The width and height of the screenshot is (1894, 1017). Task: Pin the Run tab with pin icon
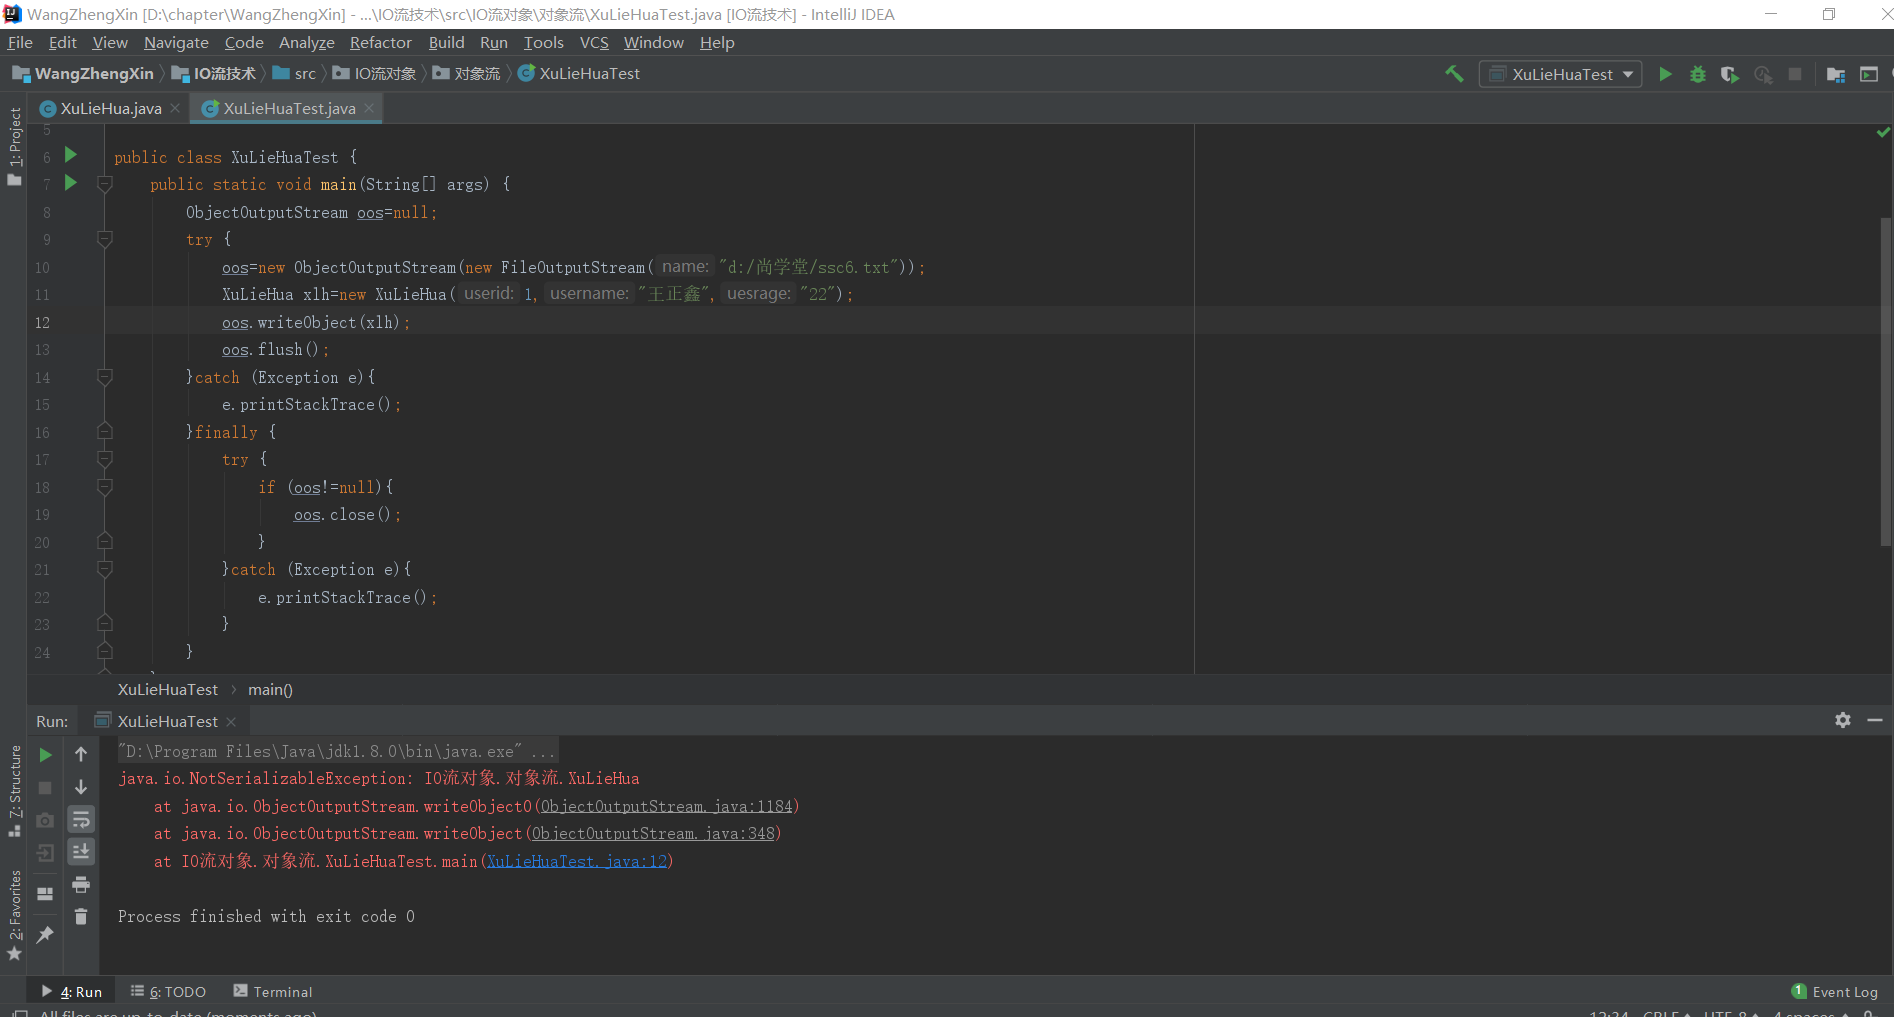coord(45,934)
